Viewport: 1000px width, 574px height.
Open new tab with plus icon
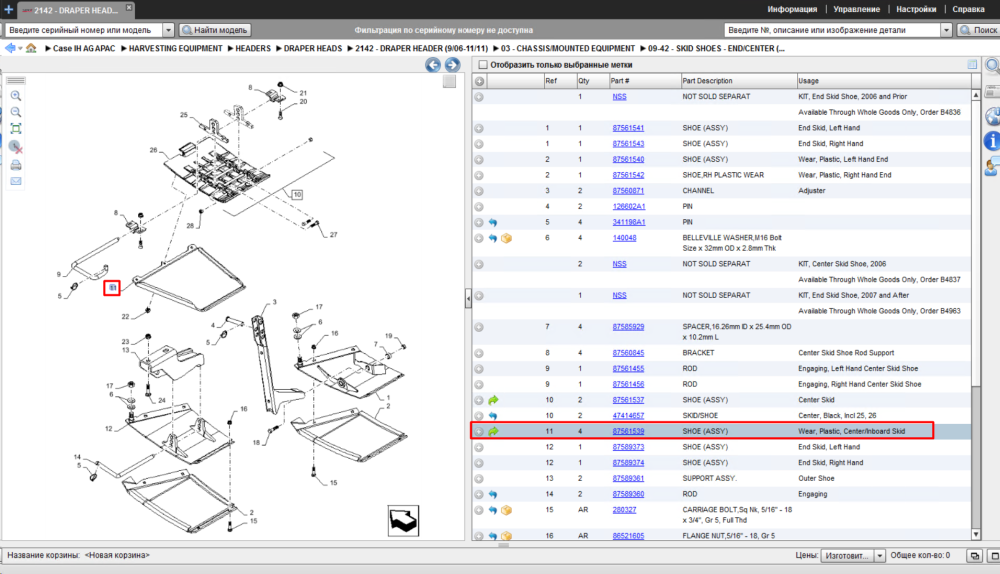8,10
